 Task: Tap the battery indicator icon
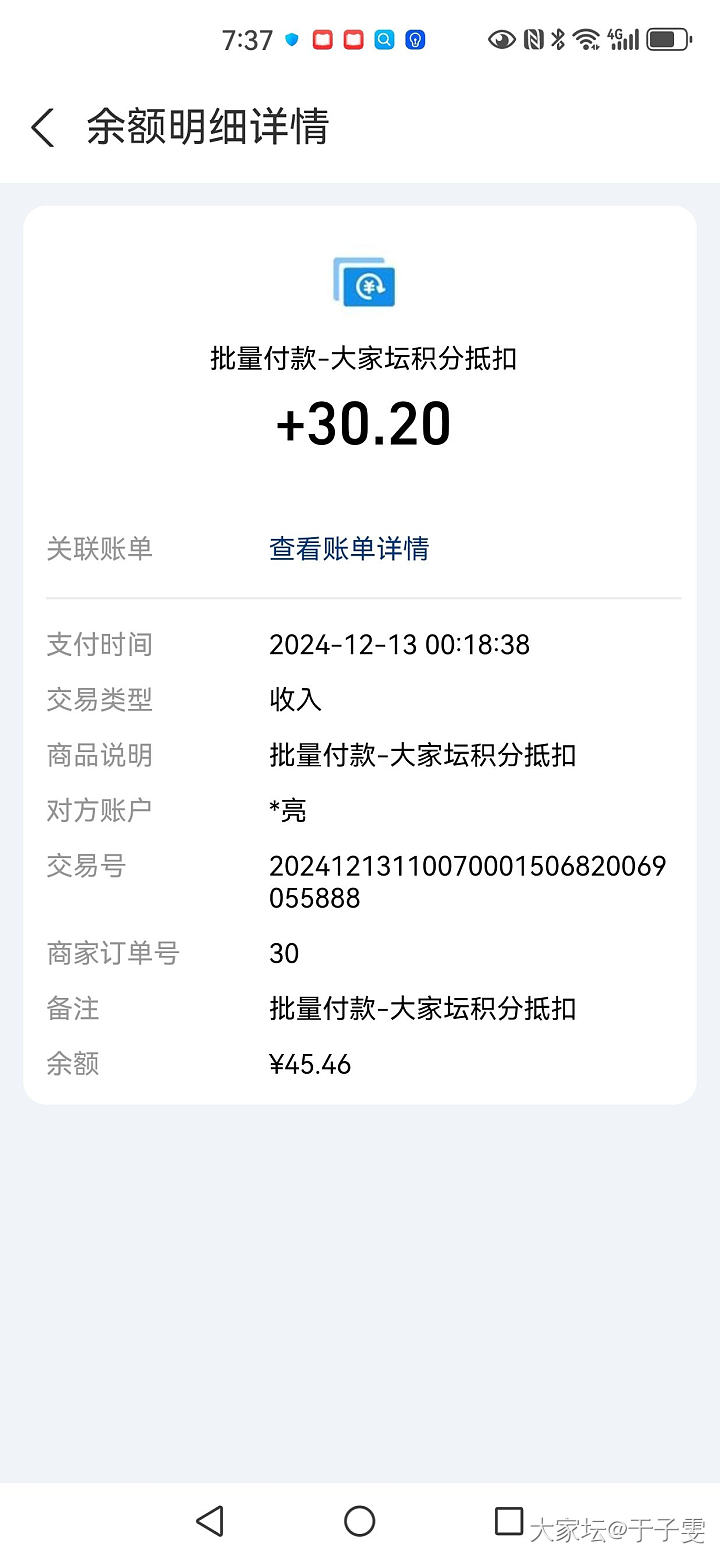click(x=668, y=40)
